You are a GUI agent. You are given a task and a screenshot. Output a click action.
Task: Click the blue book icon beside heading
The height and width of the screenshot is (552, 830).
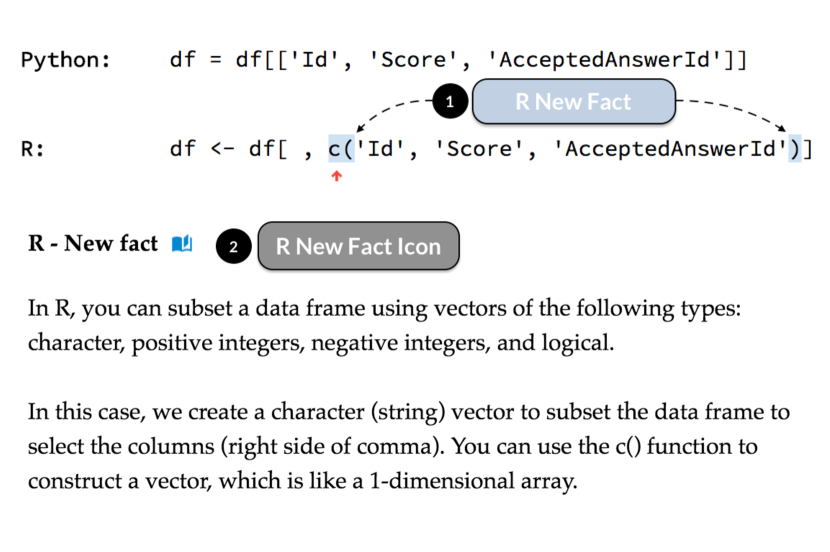pyautogui.click(x=182, y=244)
